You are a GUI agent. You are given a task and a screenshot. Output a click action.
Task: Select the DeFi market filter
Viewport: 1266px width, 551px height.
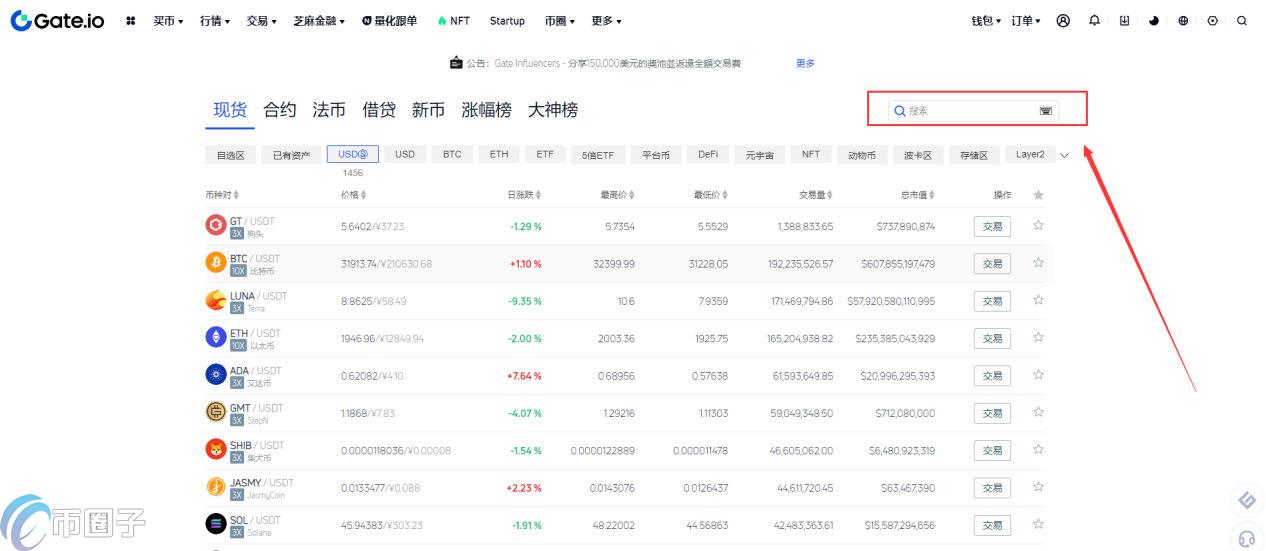point(708,155)
